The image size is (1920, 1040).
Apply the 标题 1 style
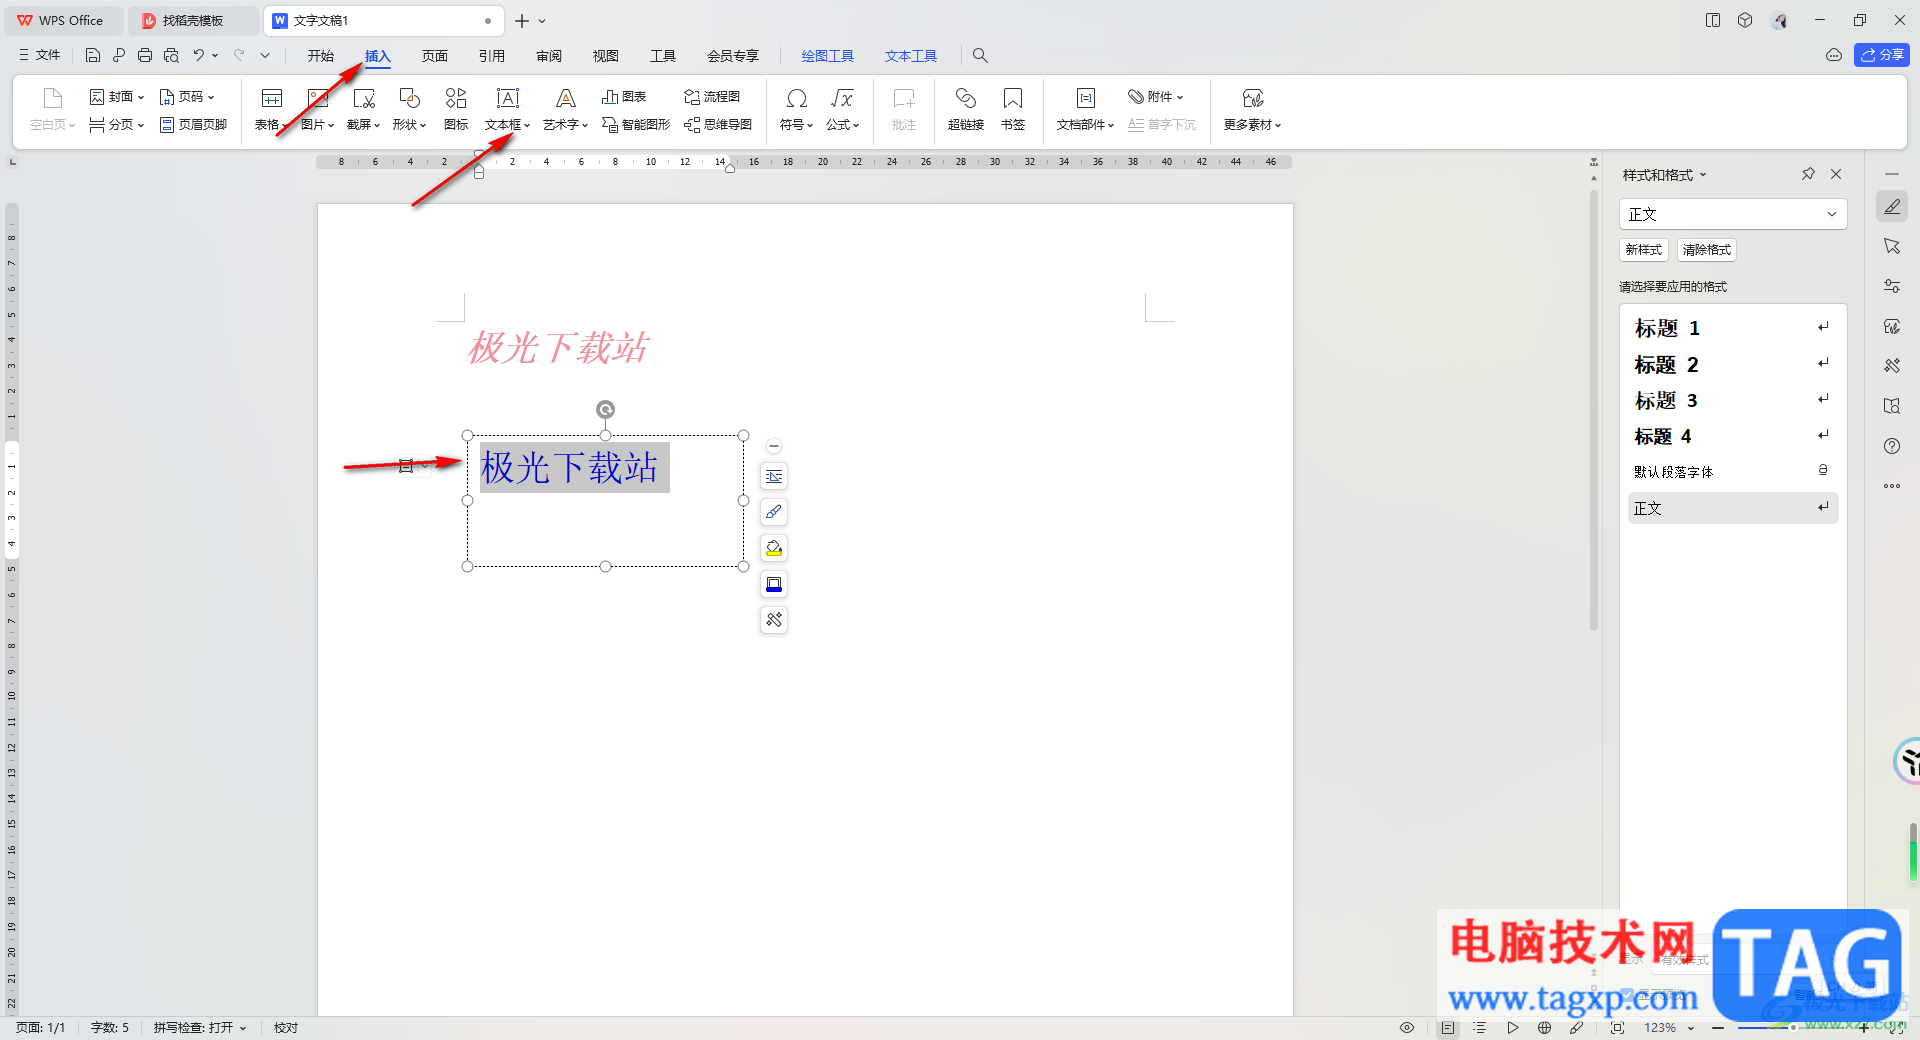coord(1733,328)
